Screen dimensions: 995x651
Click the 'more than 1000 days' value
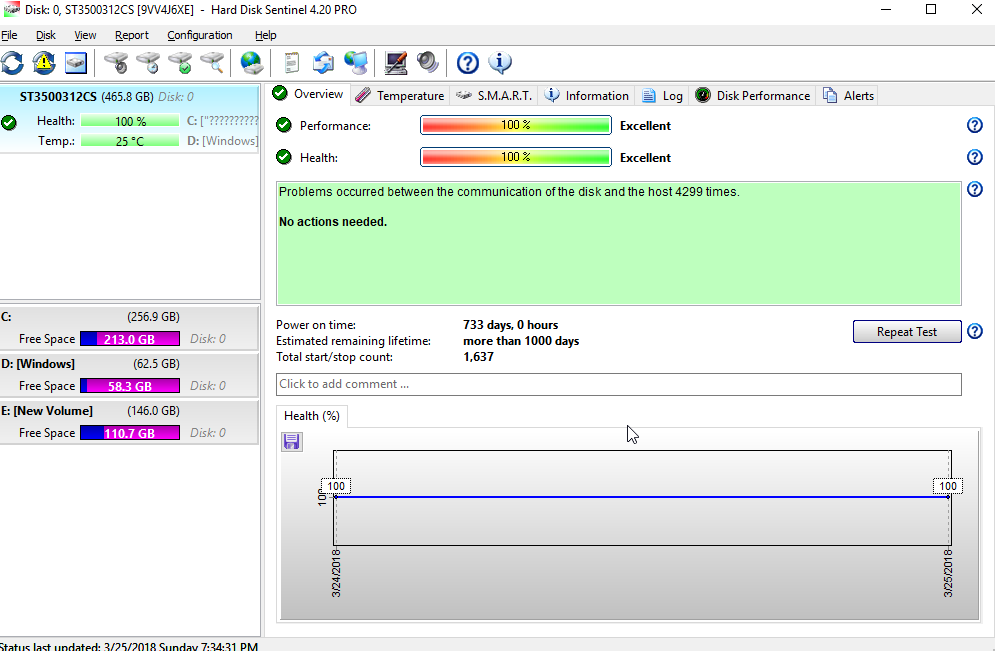(521, 341)
